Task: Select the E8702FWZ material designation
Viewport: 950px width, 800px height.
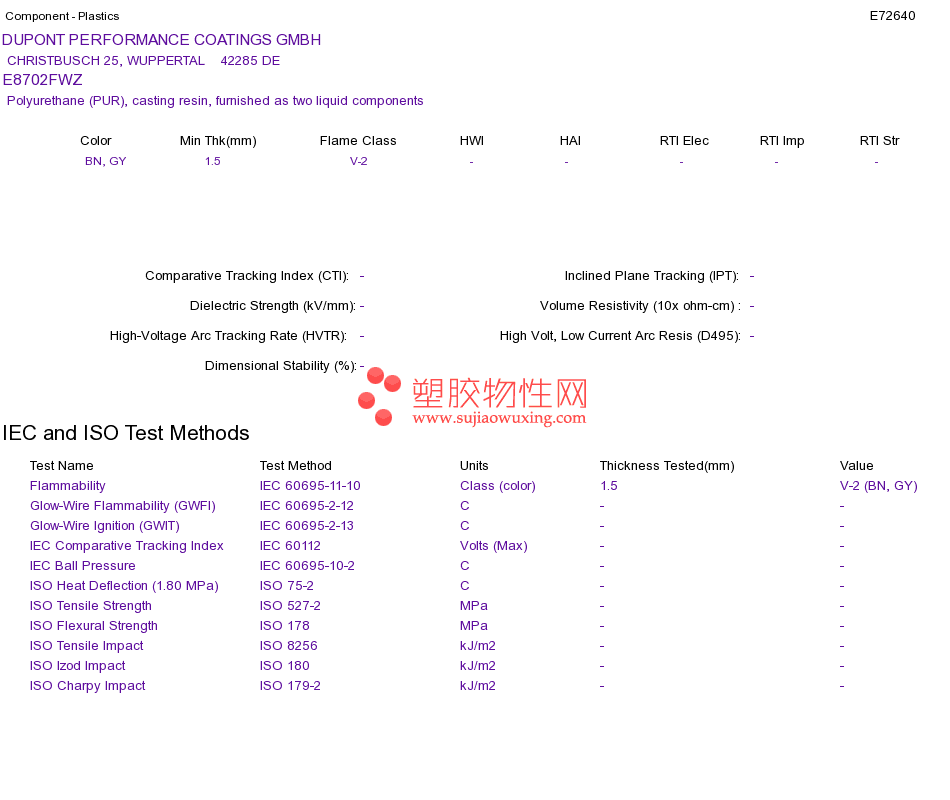Action: click(x=42, y=80)
